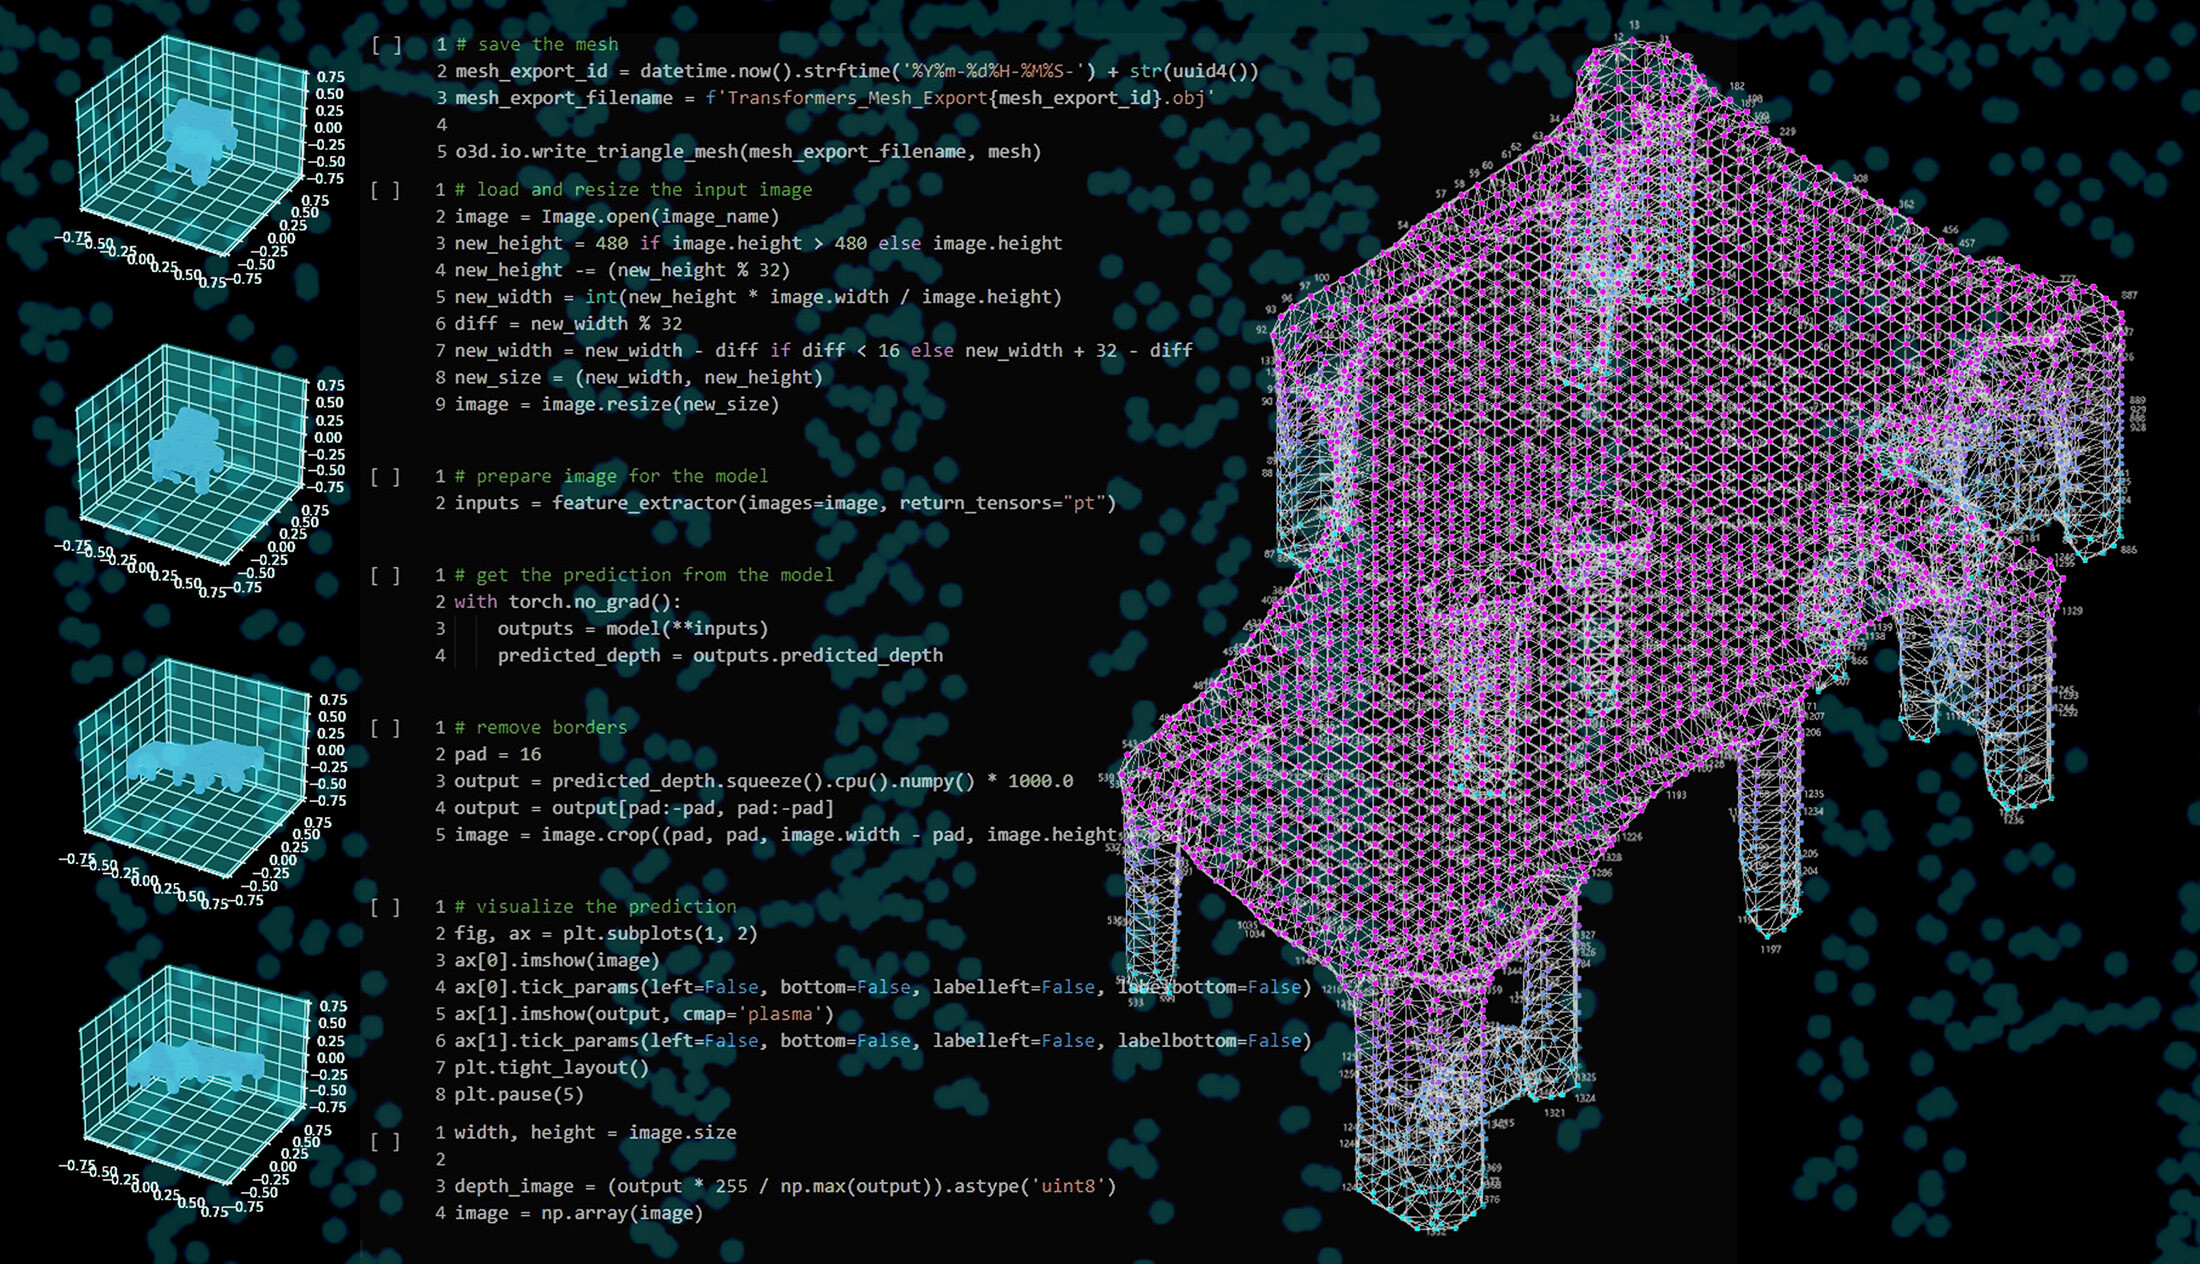Screen dimensions: 2200x1264
Task: Click the comment '# load and resize the input image'
Action: (633, 189)
